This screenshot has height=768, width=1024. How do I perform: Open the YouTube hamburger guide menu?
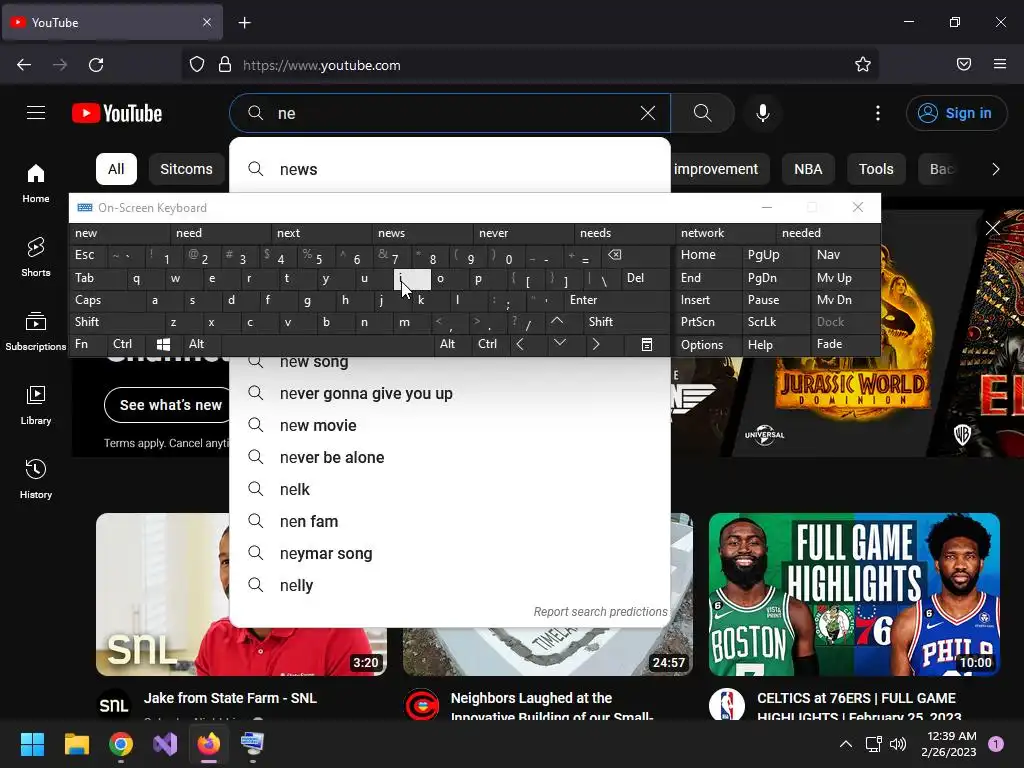36,113
